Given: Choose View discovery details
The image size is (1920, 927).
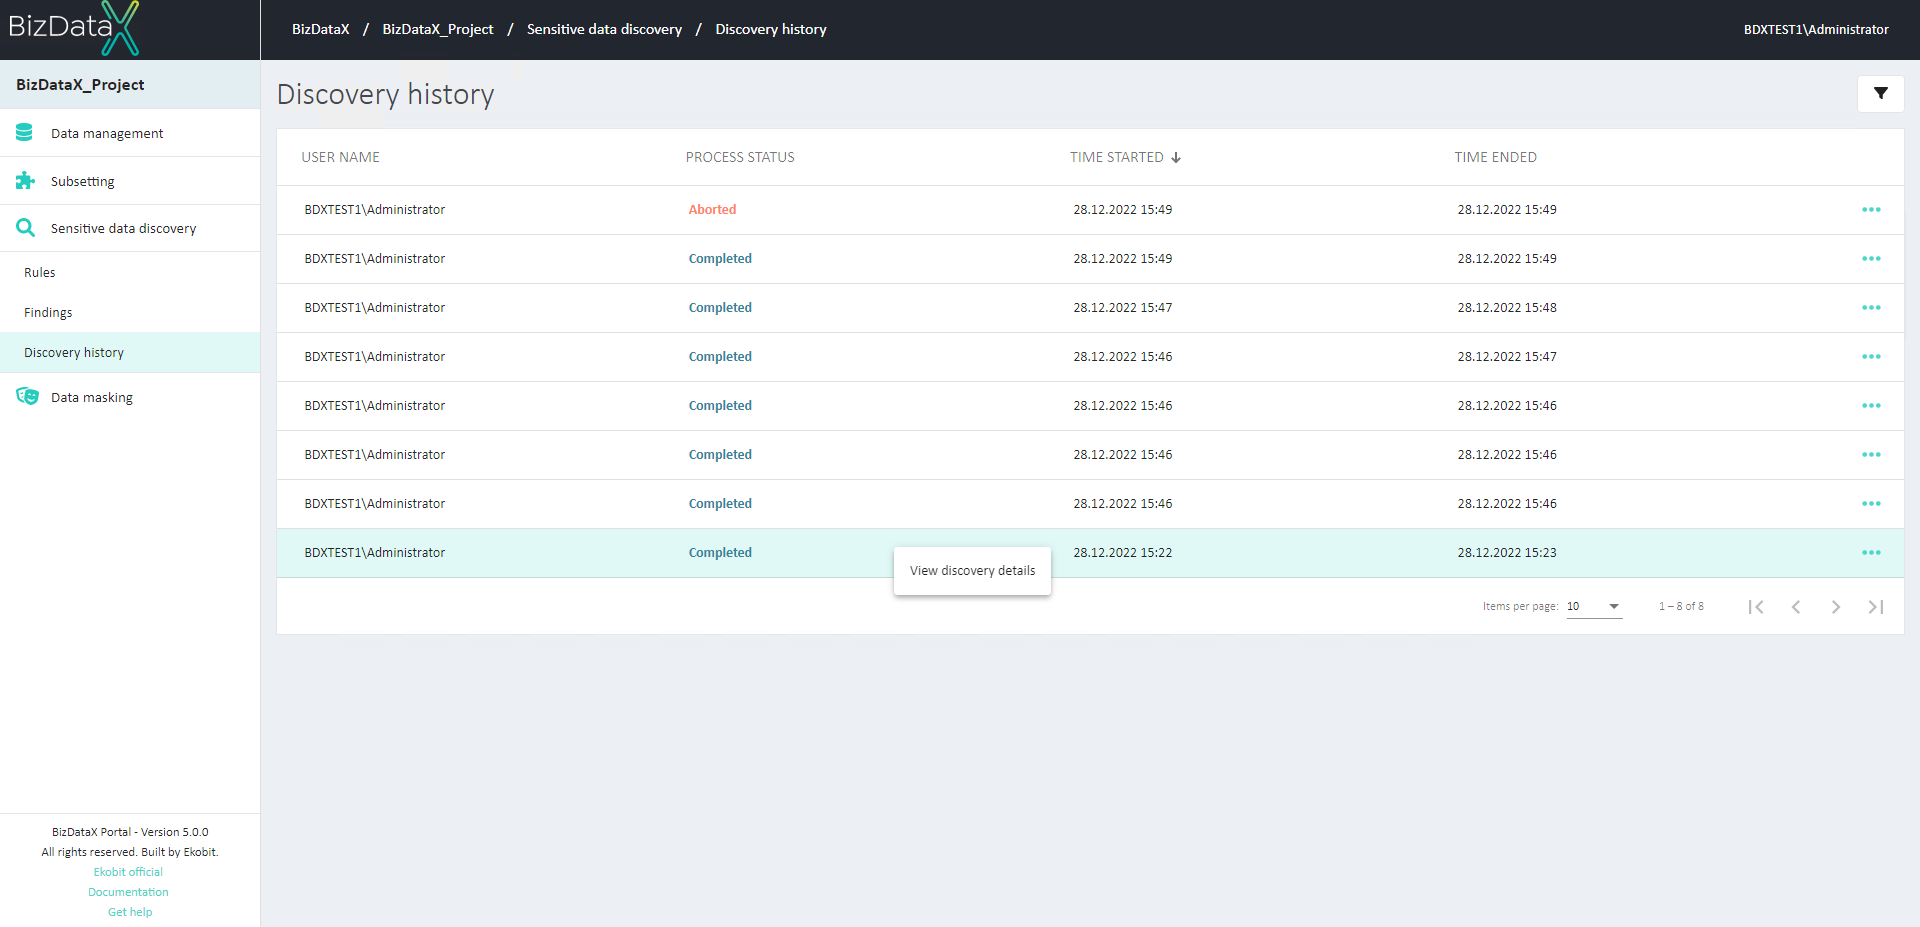Looking at the screenshot, I should [x=972, y=571].
